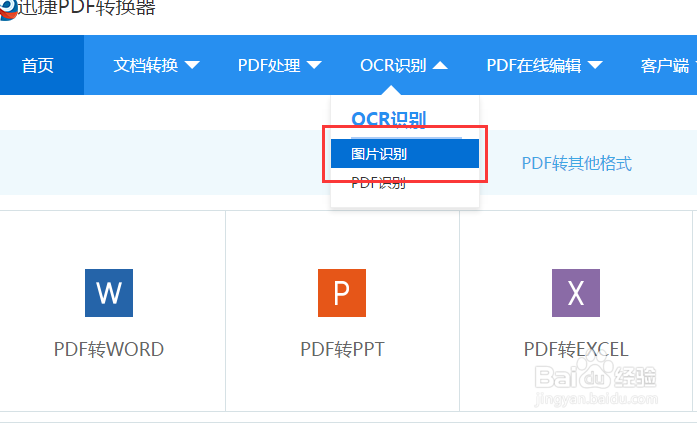Expand the PDF在线编辑 dropdown arrow

coord(595,65)
